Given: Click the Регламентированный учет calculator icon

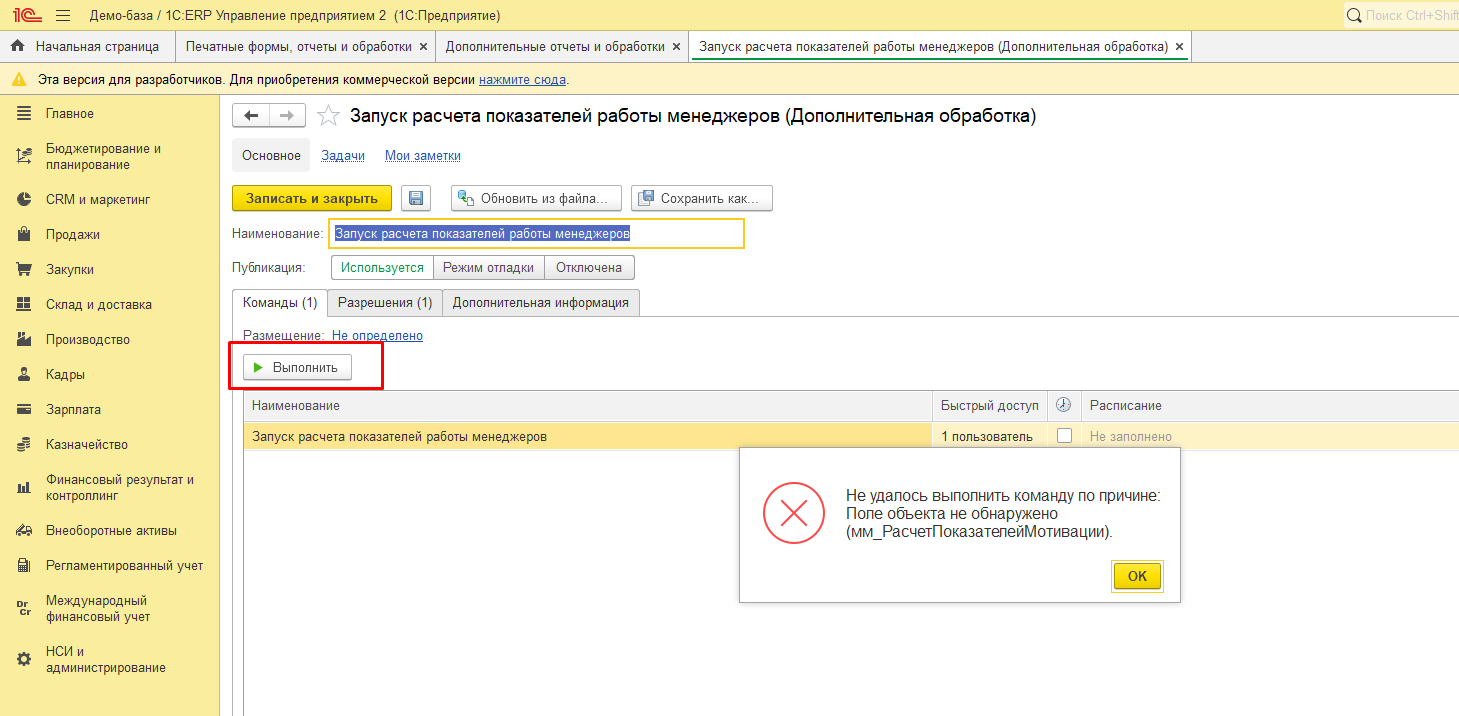Looking at the screenshot, I should (x=24, y=565).
